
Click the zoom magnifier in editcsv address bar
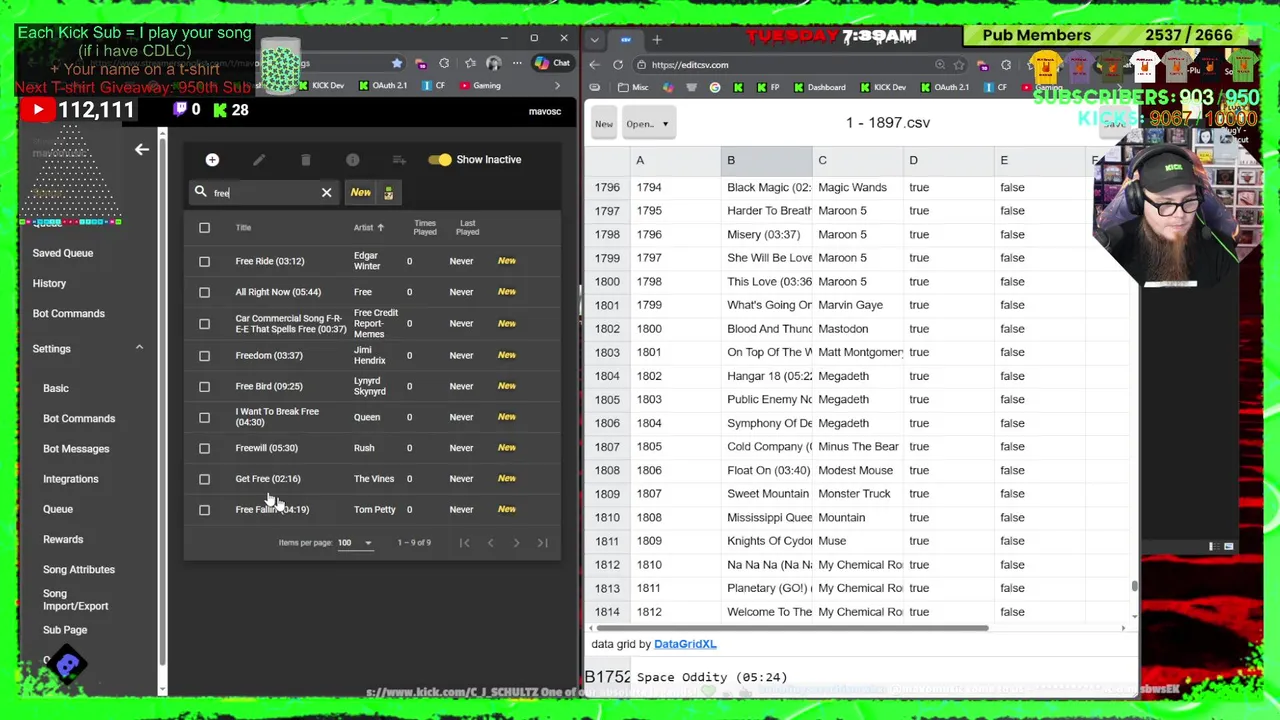click(940, 65)
